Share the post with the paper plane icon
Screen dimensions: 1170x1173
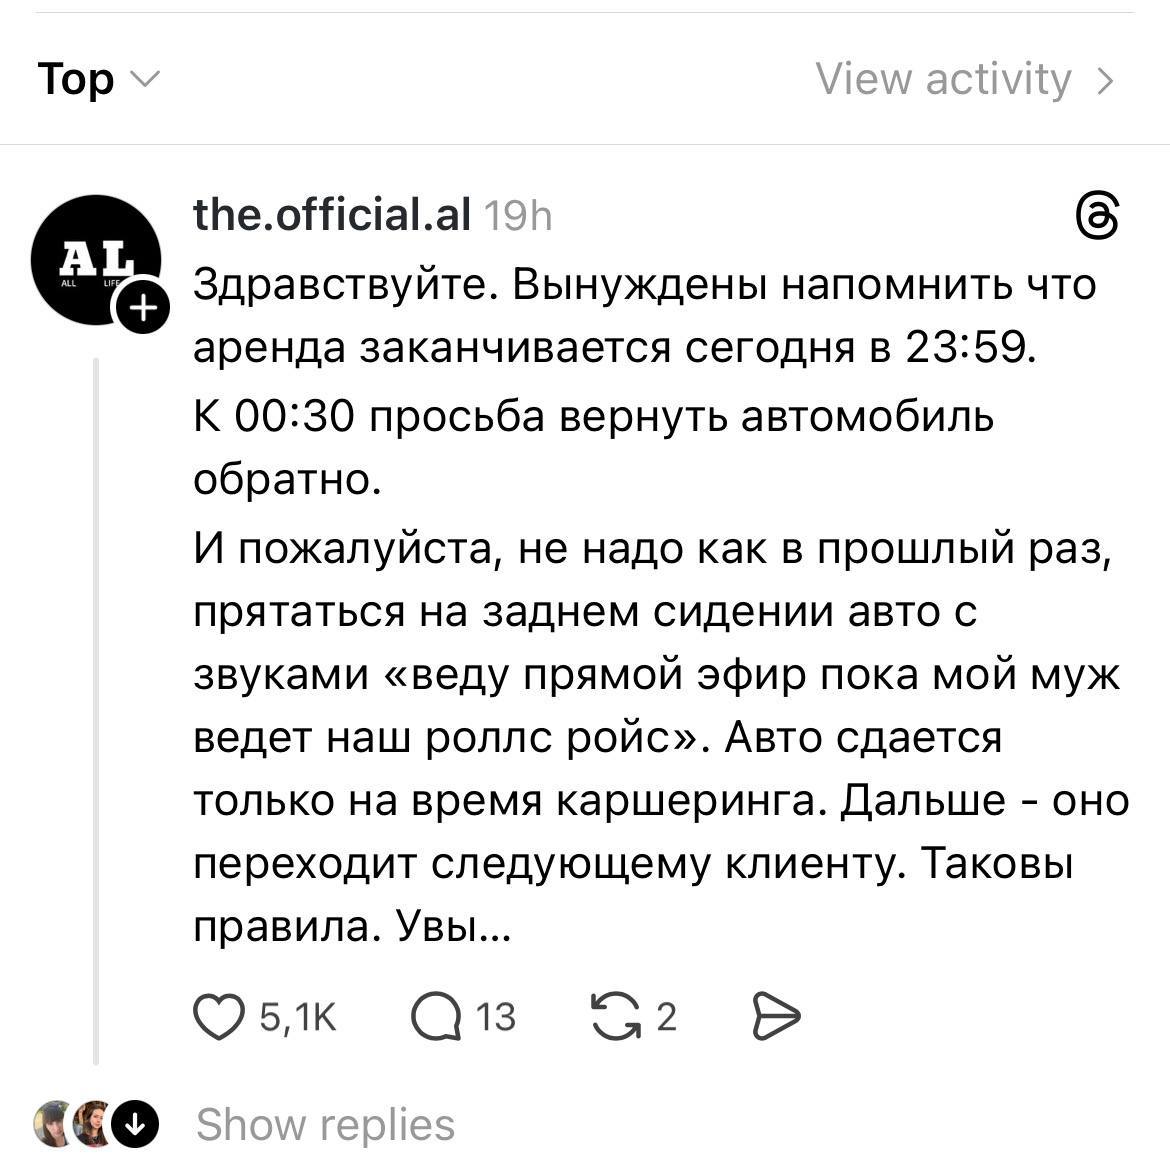[x=775, y=1017]
